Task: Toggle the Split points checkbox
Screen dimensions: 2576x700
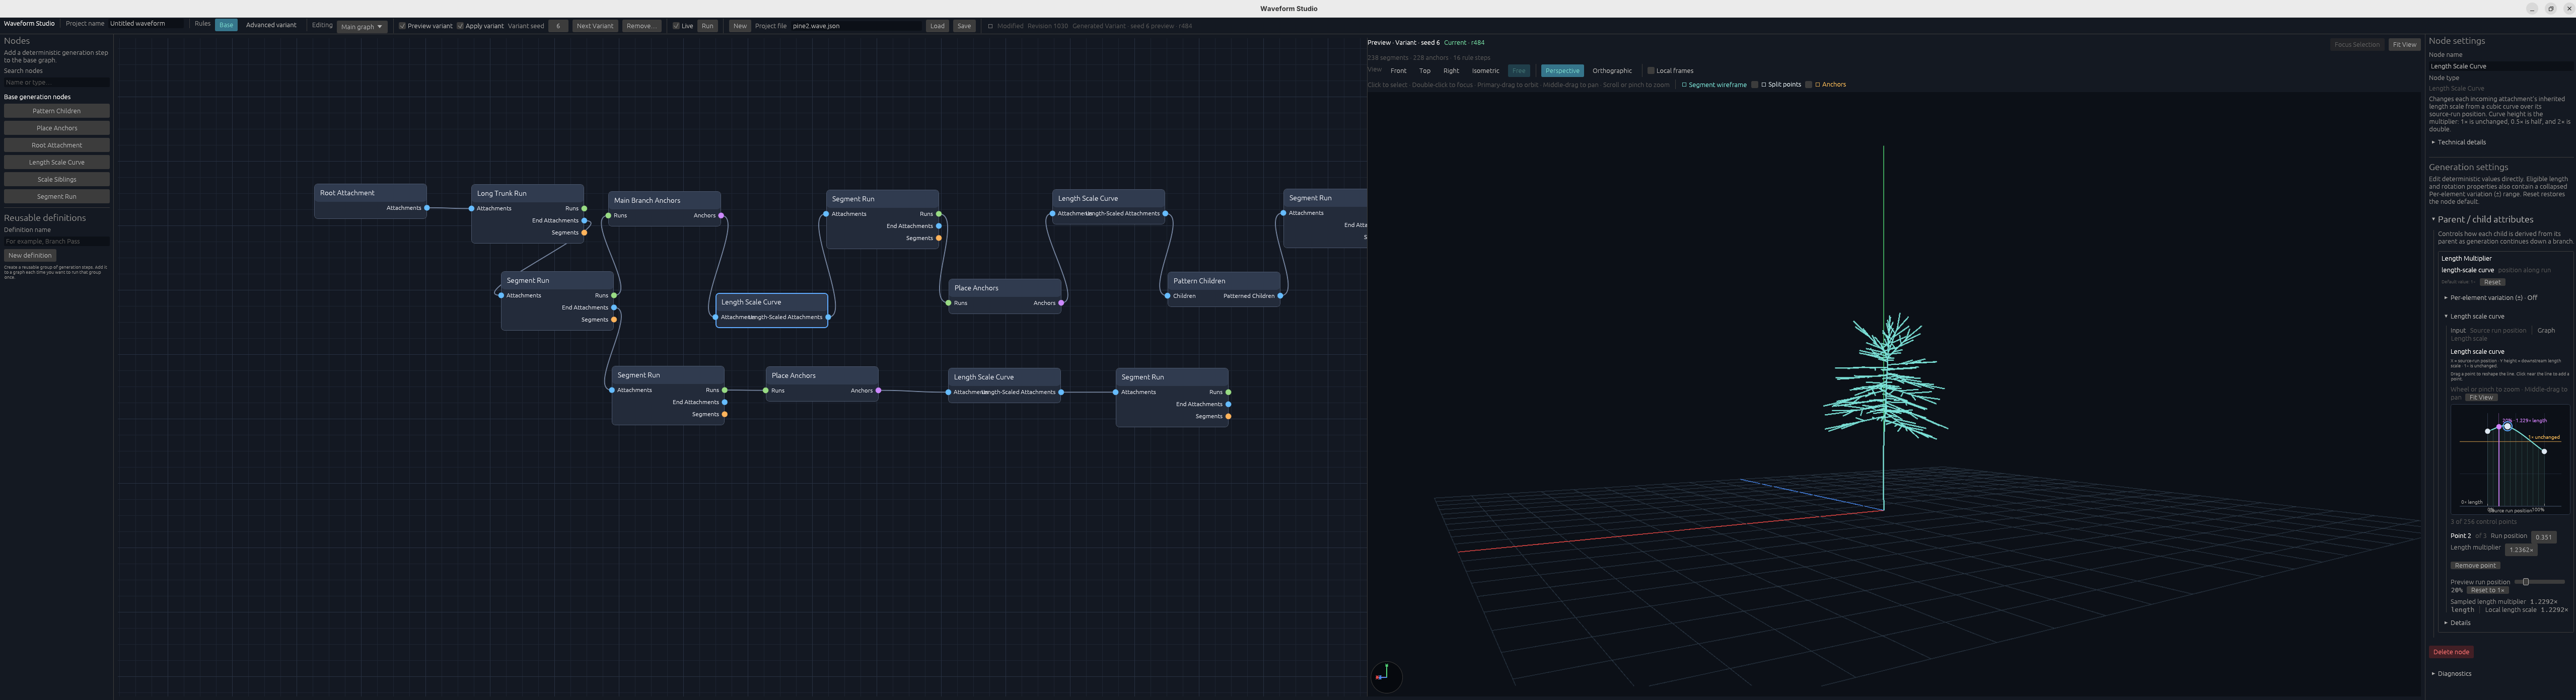Action: (x=1755, y=85)
